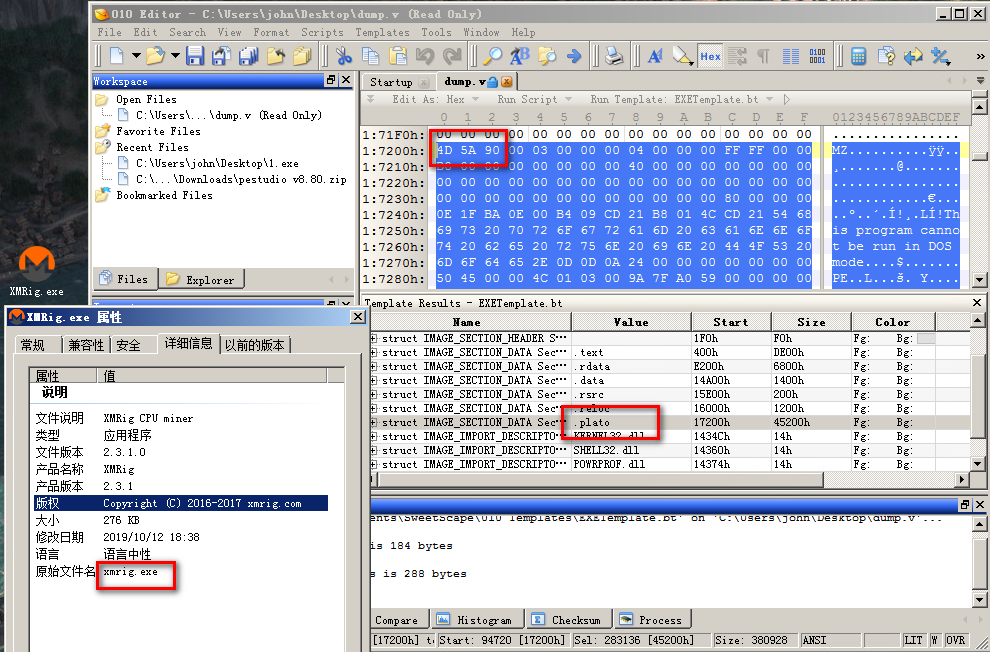990x652 pixels.
Task: Open the Run Template: EXETemplate.bt dropdown
Action: 769,99
